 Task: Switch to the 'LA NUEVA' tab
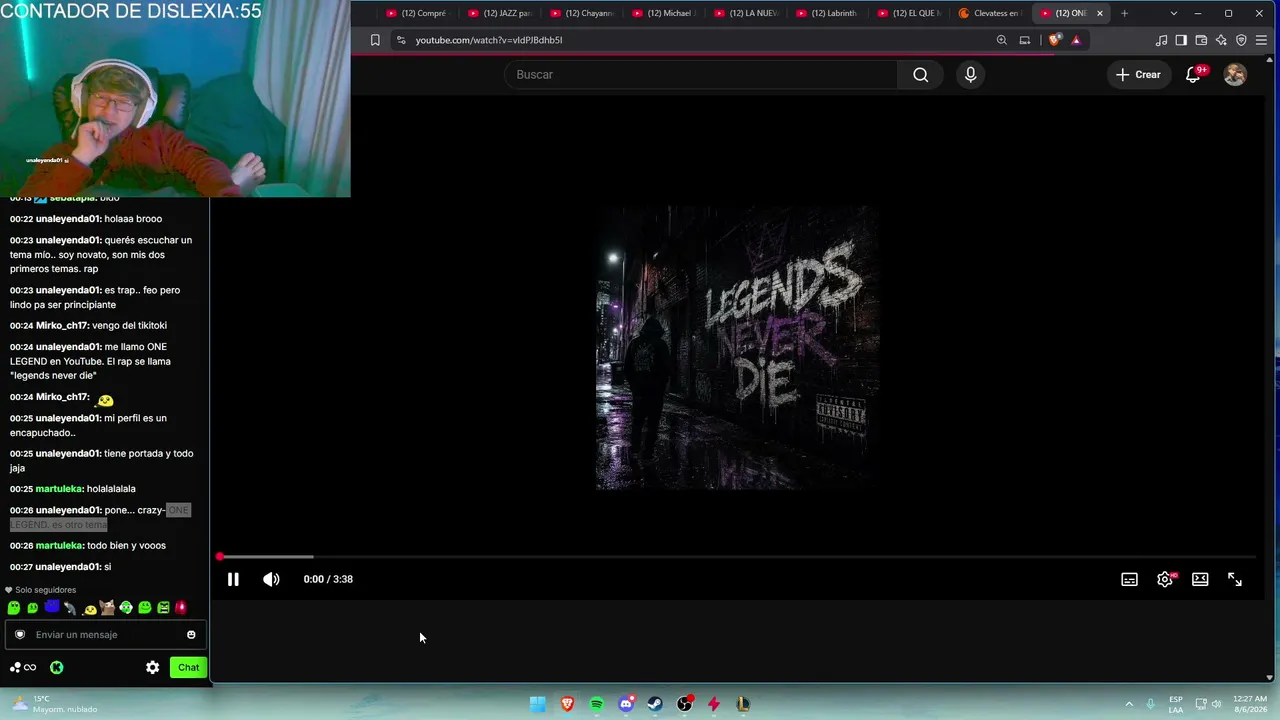click(x=746, y=13)
